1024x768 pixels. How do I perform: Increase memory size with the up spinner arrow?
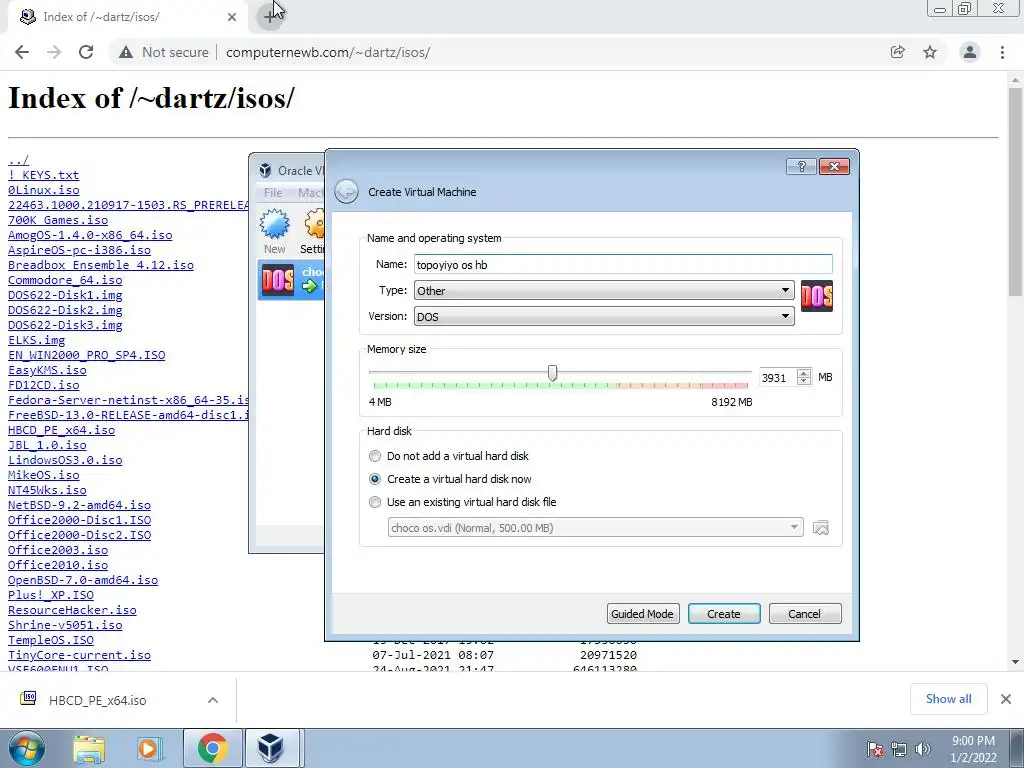pos(804,373)
